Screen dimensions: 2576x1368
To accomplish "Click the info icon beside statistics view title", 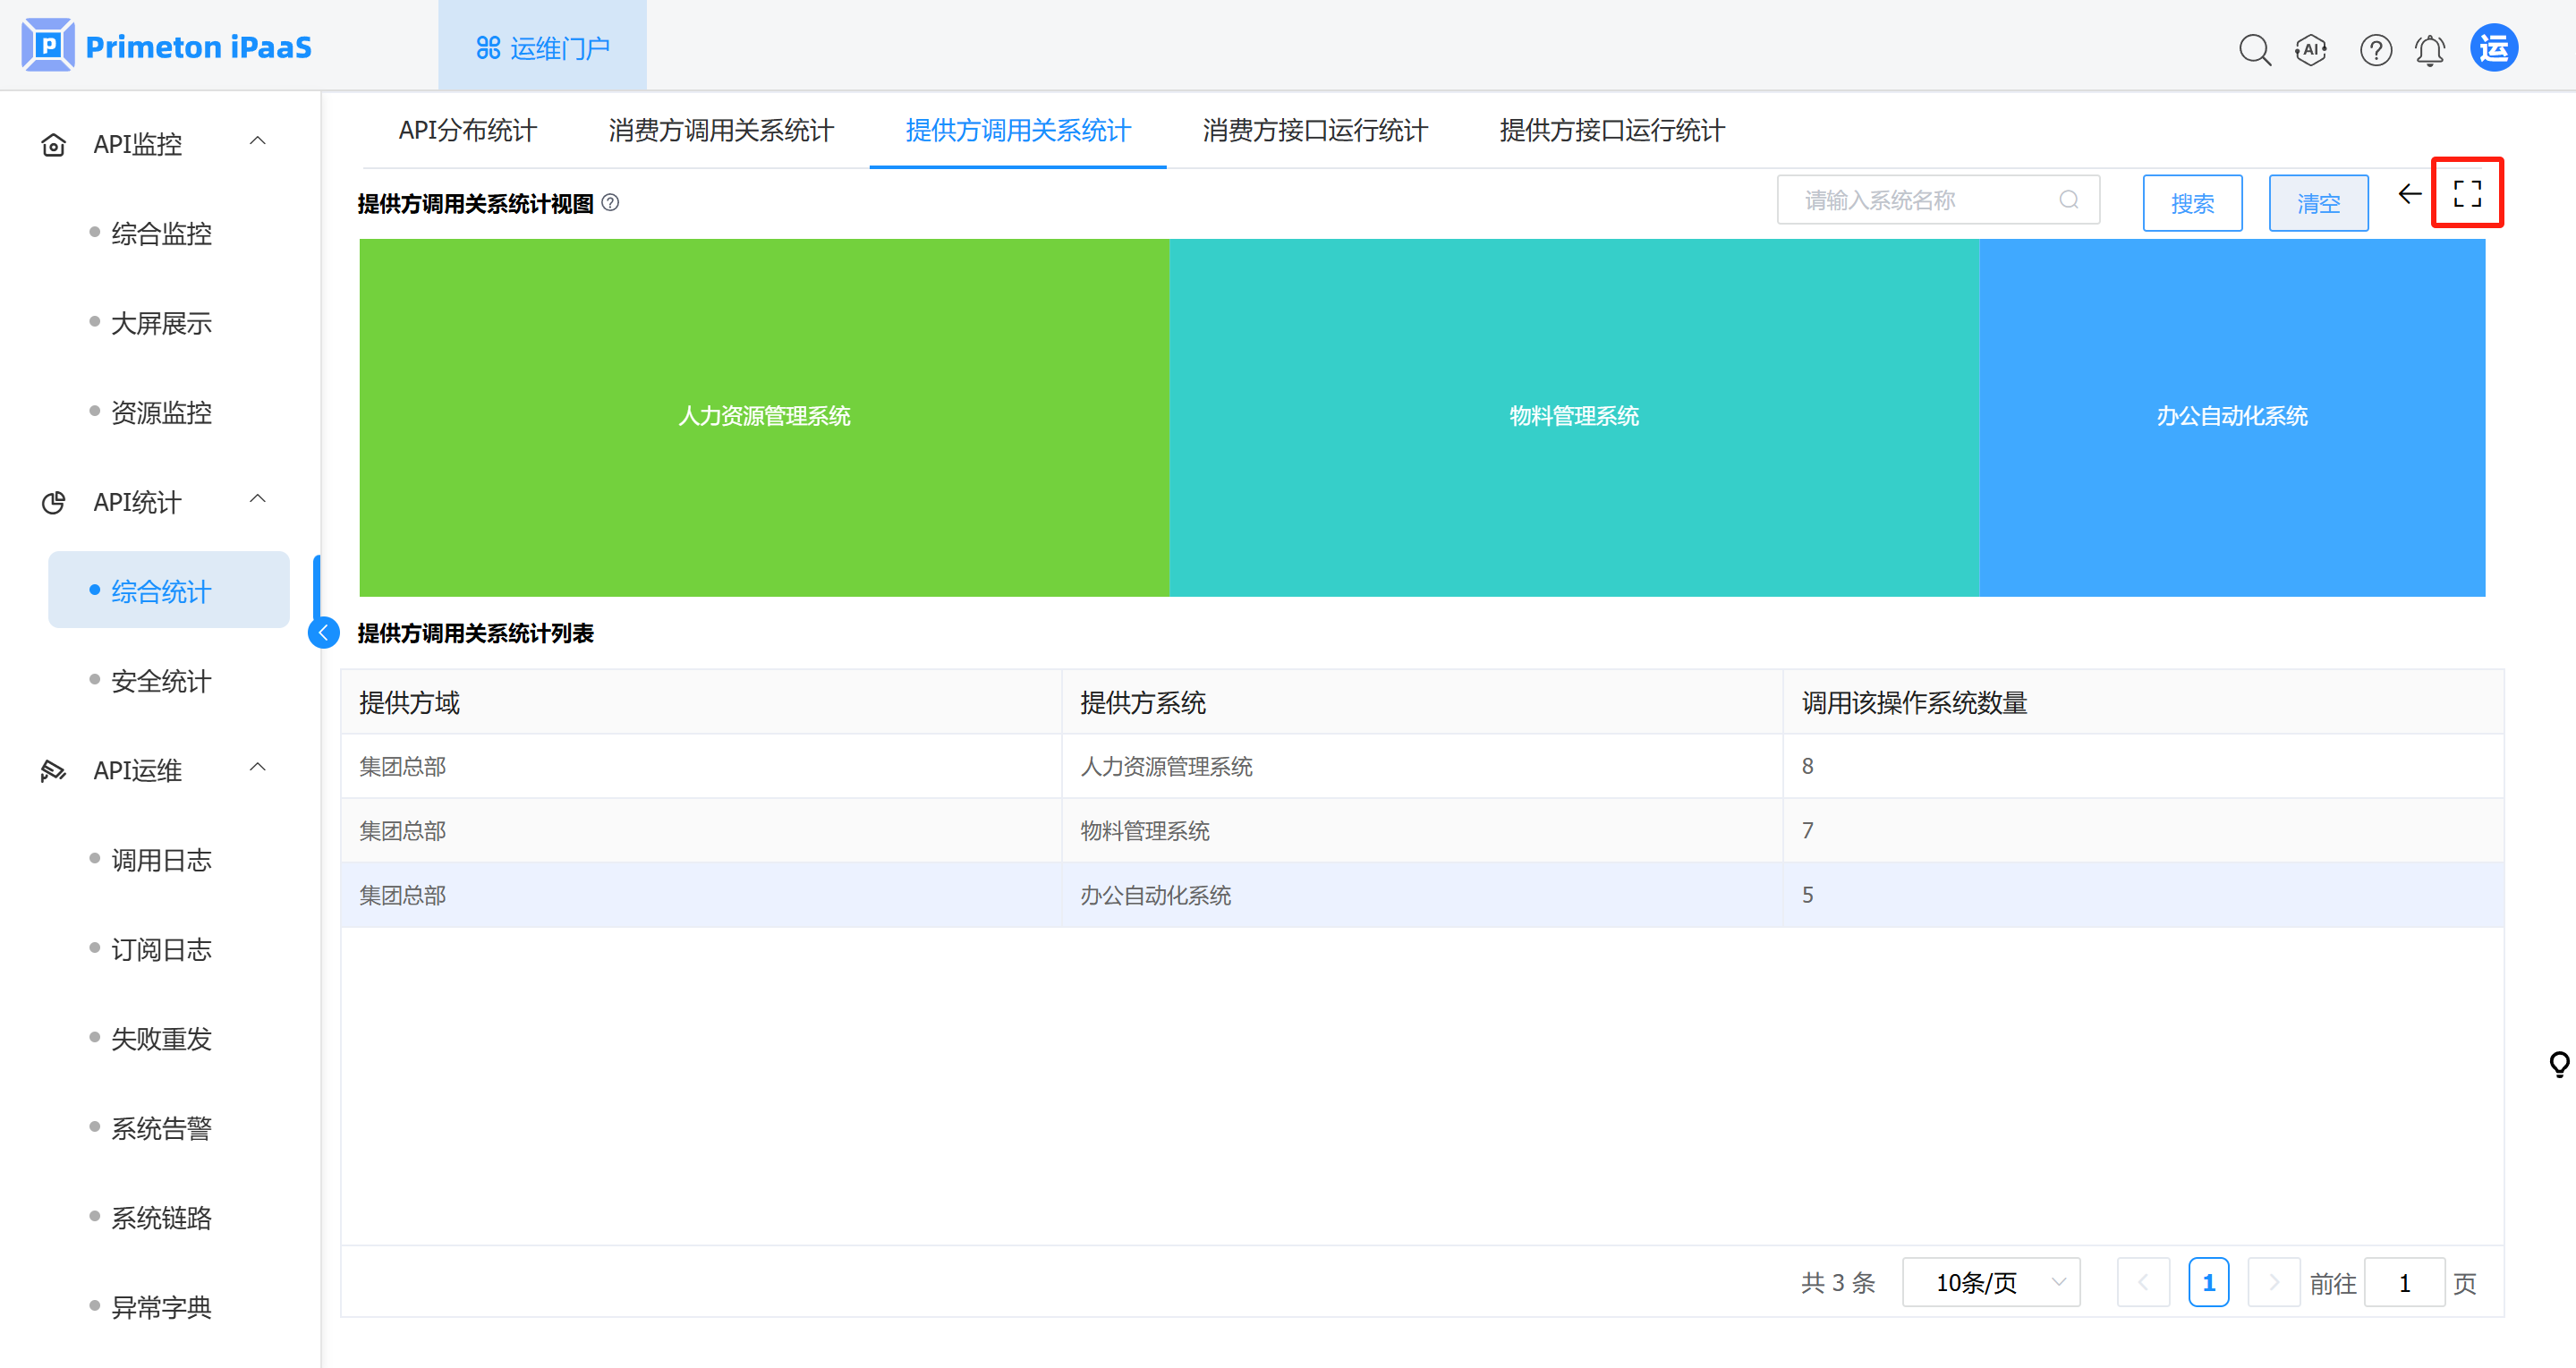I will [610, 203].
